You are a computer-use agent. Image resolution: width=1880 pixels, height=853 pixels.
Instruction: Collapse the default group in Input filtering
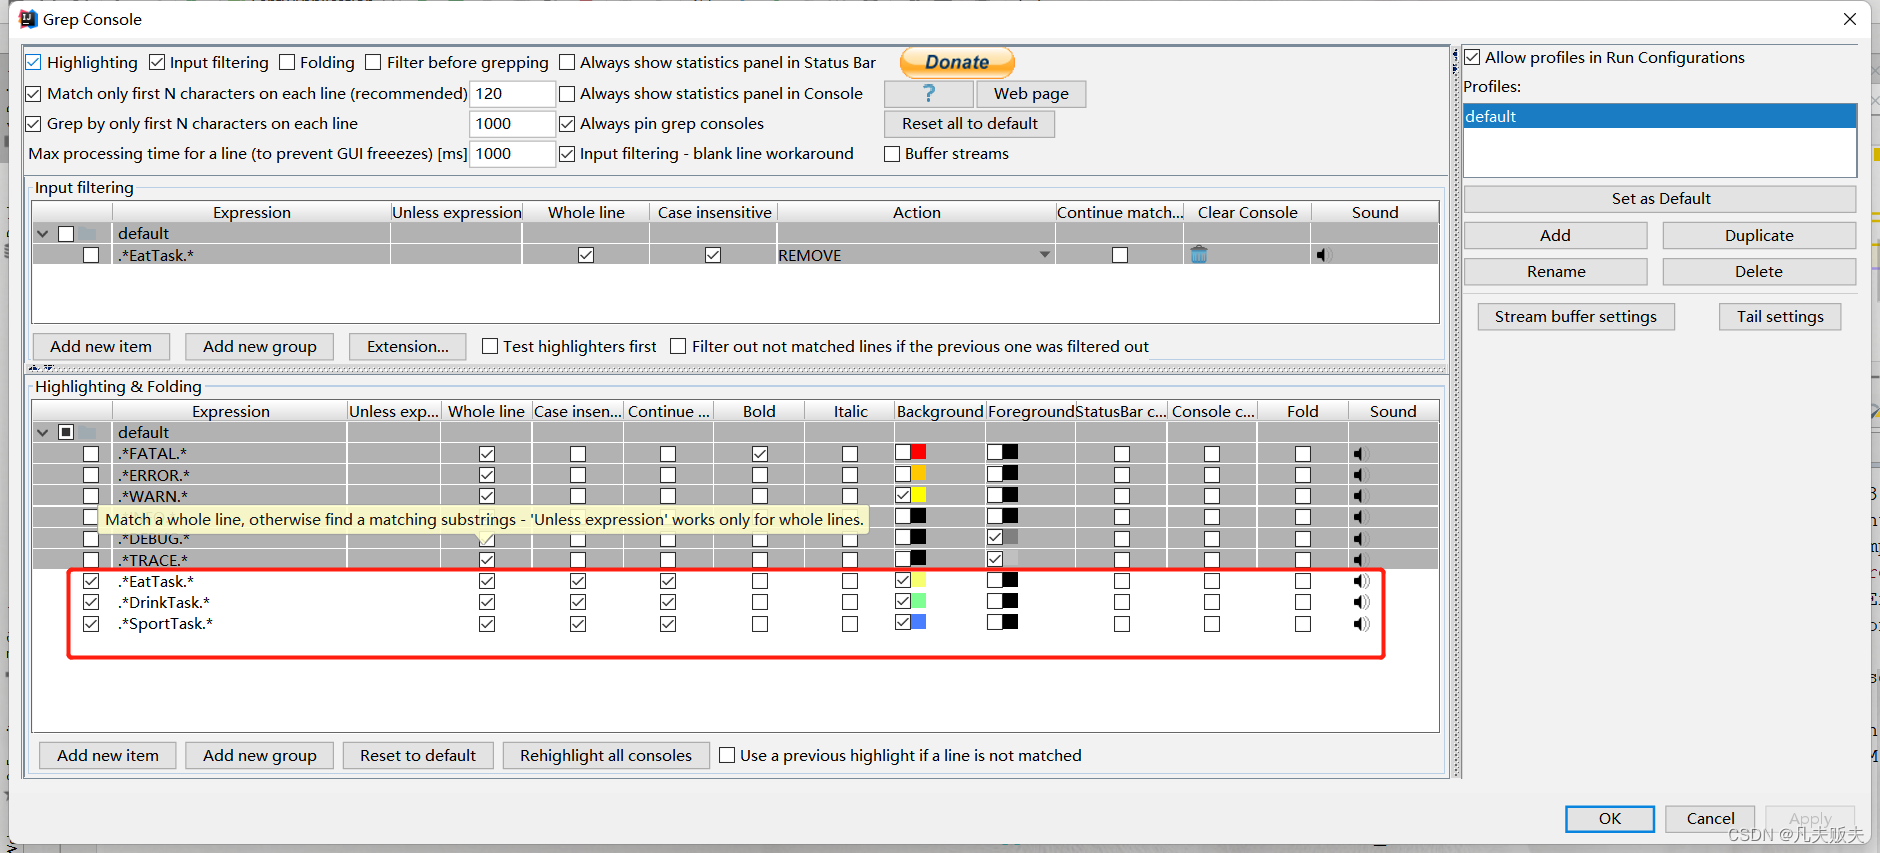[43, 234]
